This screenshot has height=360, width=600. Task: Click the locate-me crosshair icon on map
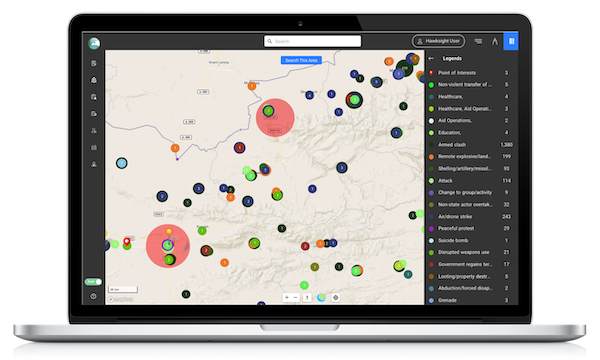coord(336,297)
